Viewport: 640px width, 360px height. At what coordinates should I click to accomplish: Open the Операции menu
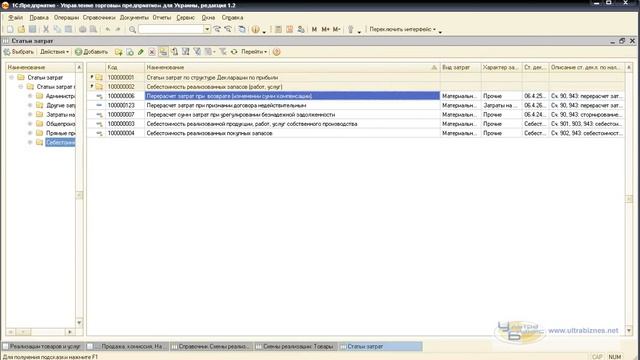pyautogui.click(x=66, y=18)
